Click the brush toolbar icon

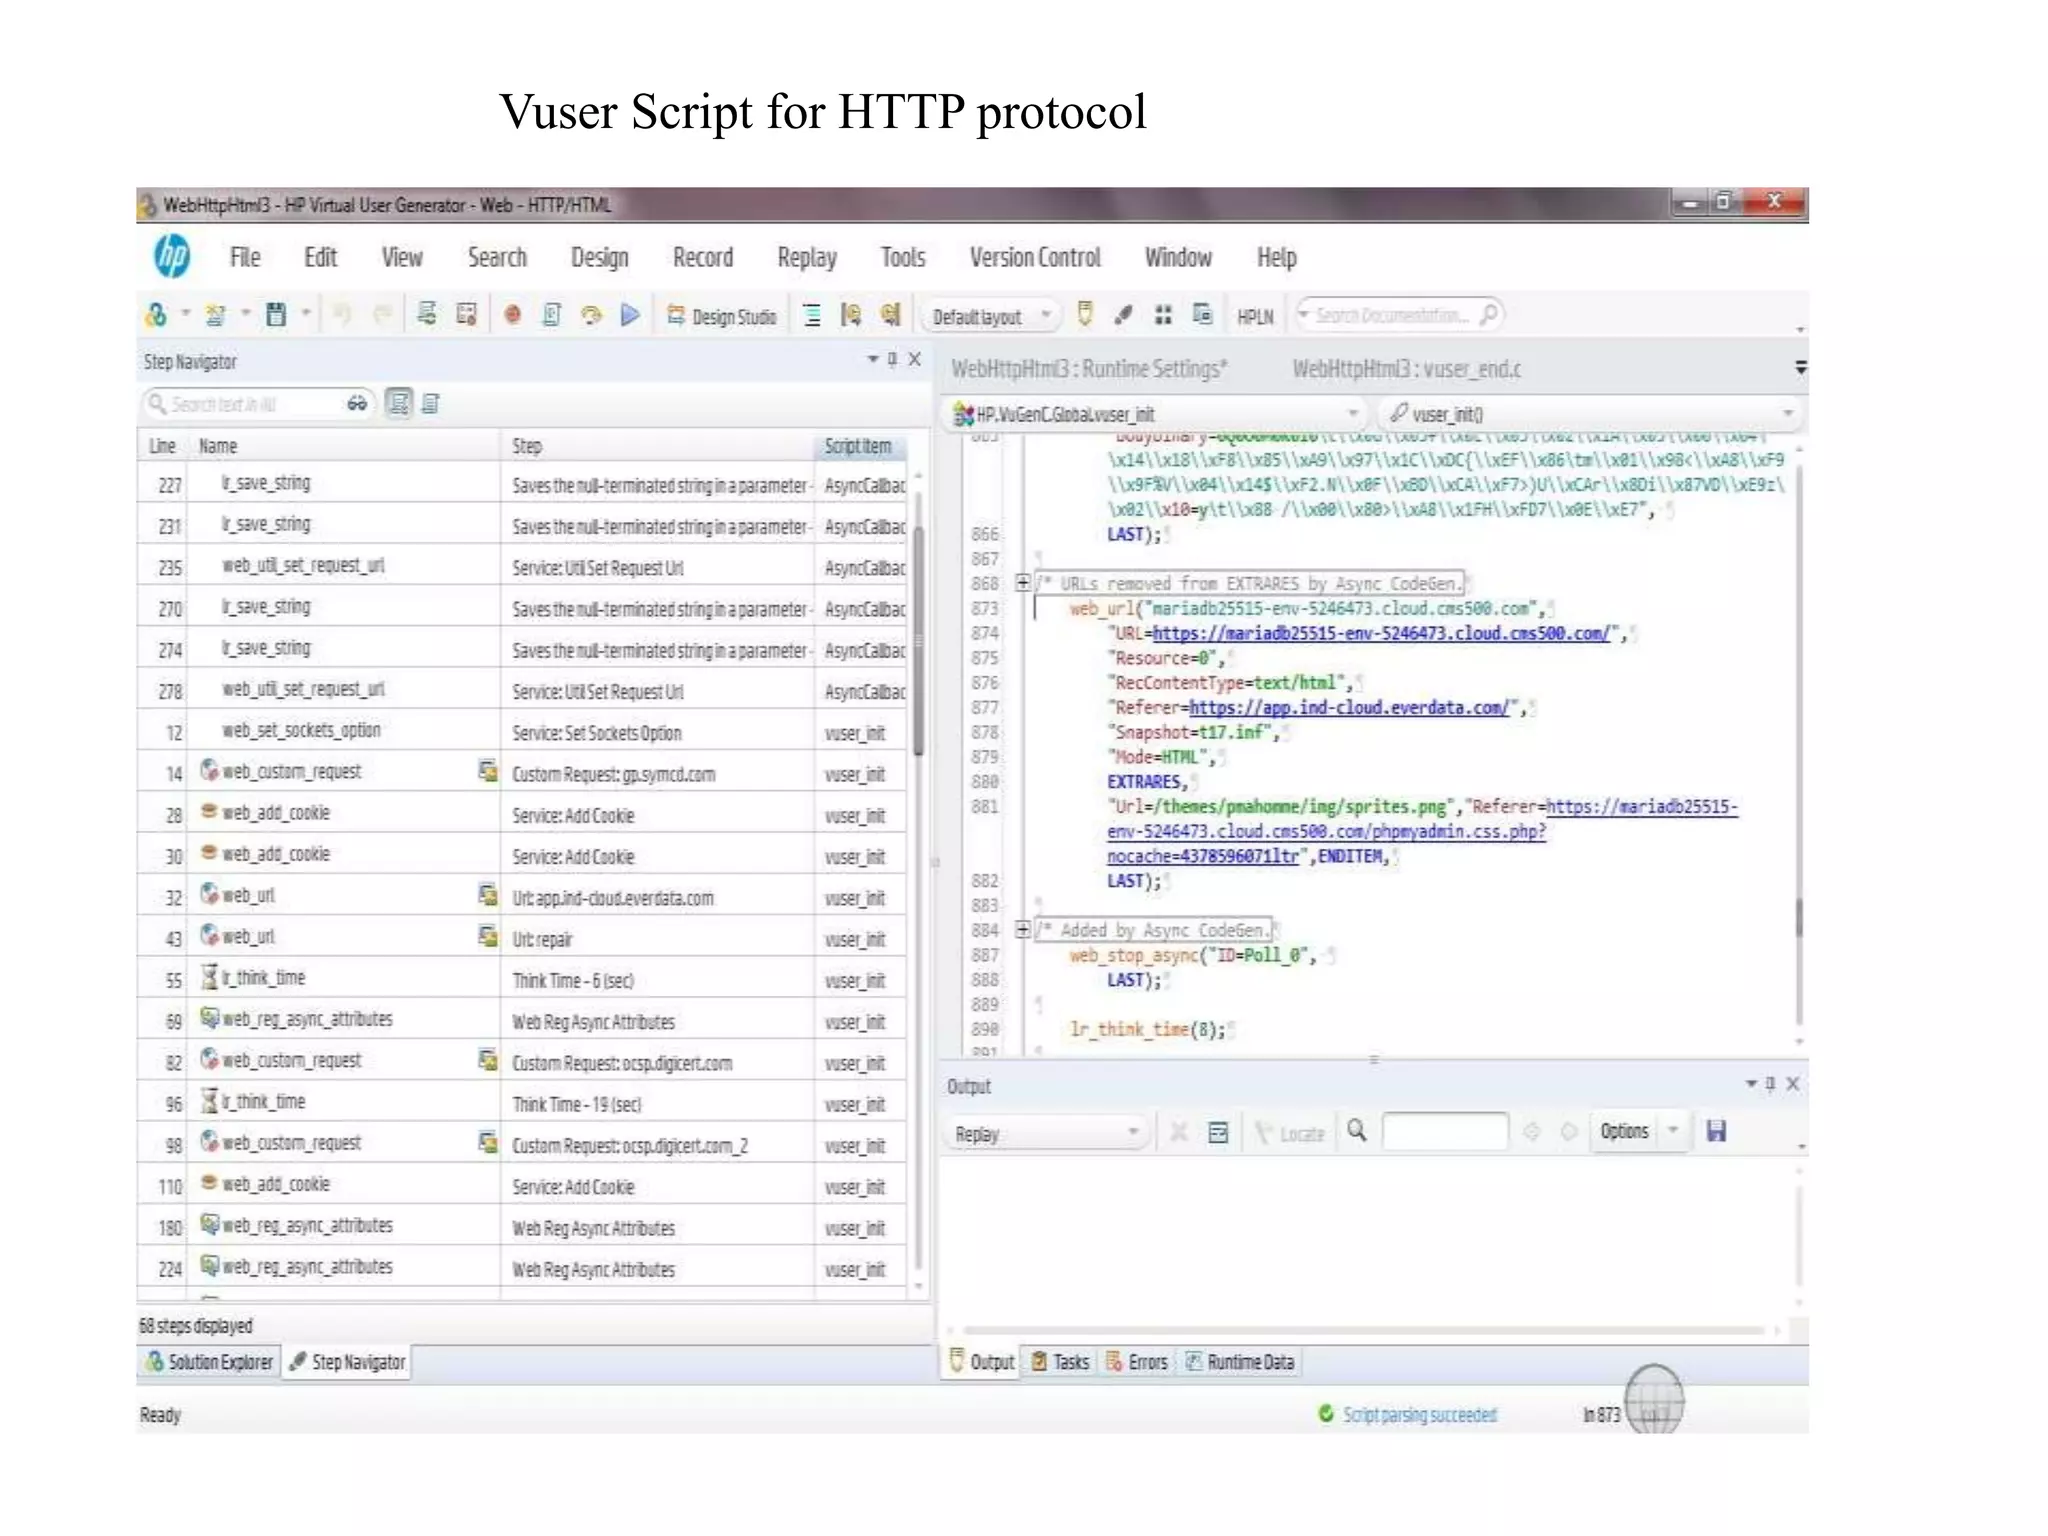(x=1124, y=316)
